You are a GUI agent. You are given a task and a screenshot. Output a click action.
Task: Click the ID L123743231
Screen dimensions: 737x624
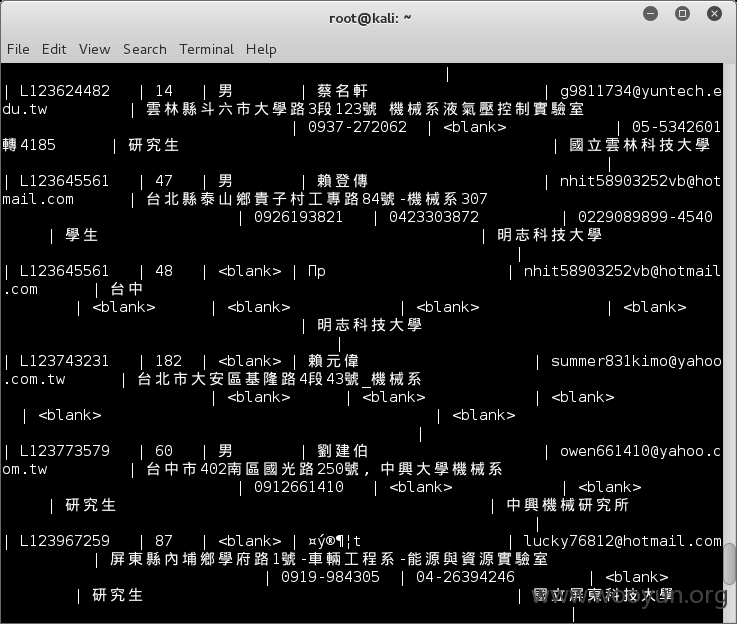pos(64,361)
